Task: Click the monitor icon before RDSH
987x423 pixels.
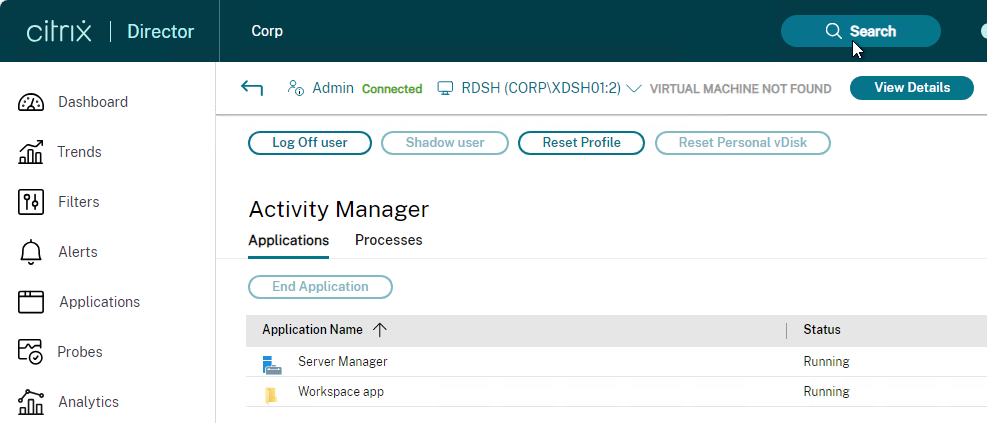Action: click(446, 88)
